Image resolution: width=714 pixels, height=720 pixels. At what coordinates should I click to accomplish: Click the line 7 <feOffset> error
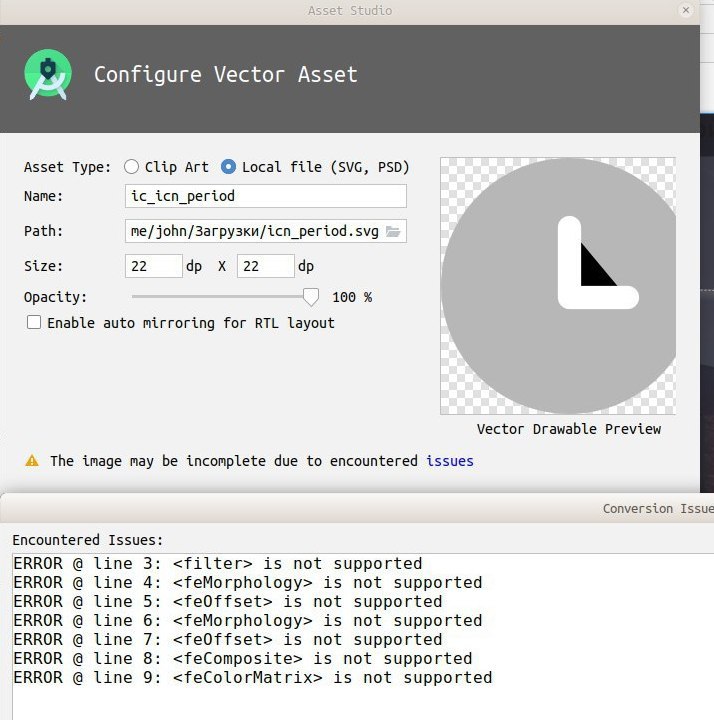click(x=228, y=639)
